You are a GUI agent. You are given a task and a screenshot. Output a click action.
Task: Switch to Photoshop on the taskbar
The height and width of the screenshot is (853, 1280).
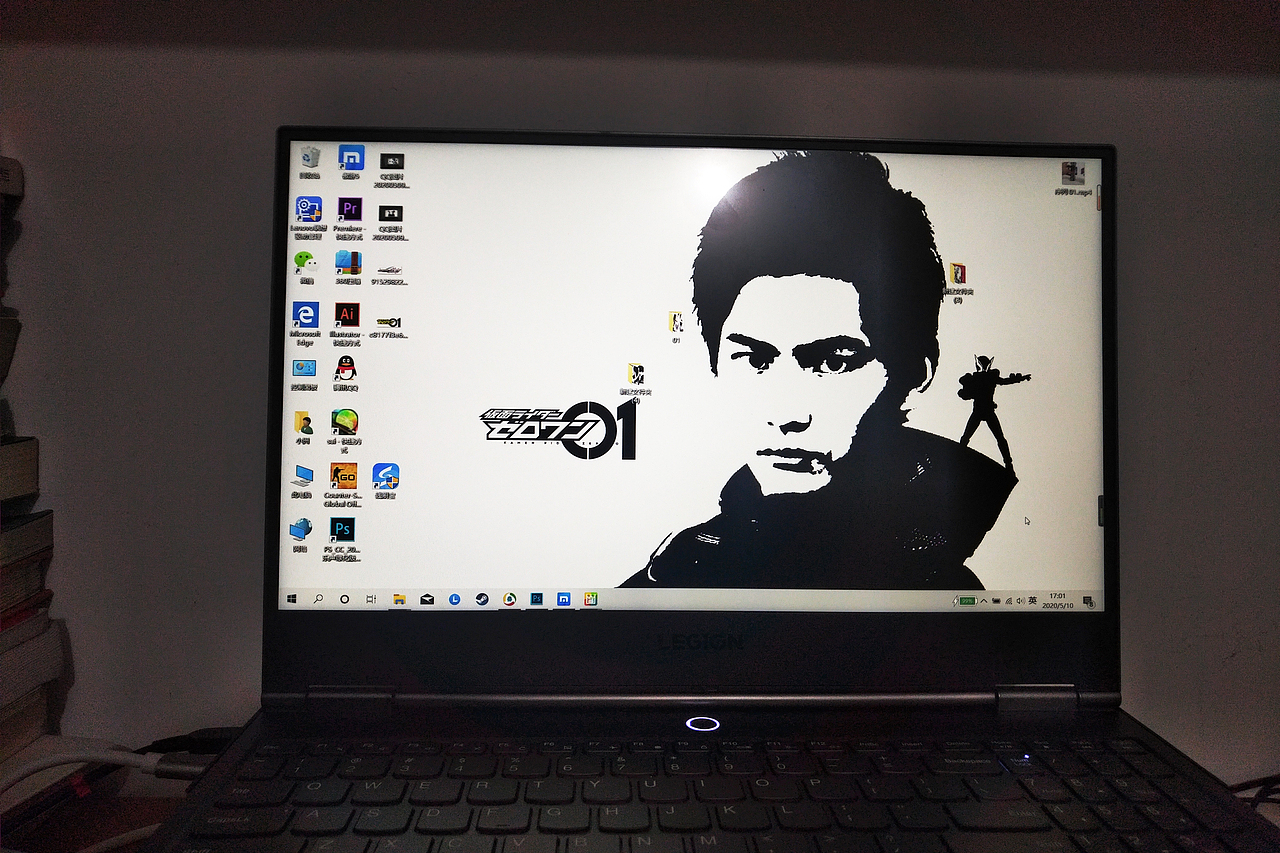536,599
